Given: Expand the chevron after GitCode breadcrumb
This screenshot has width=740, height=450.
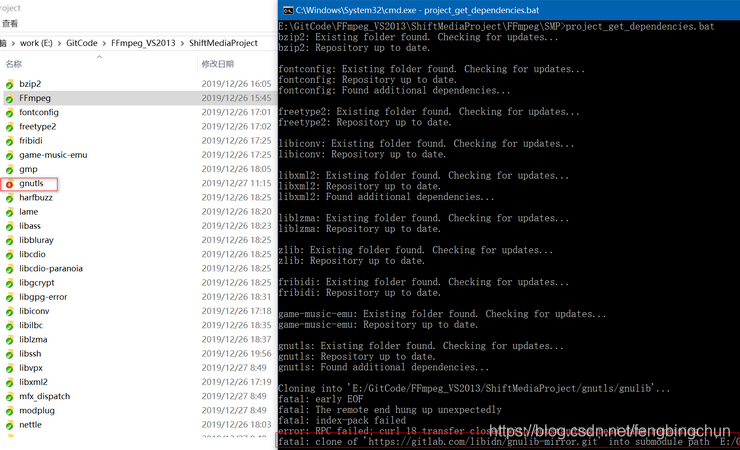Looking at the screenshot, I should (104, 43).
